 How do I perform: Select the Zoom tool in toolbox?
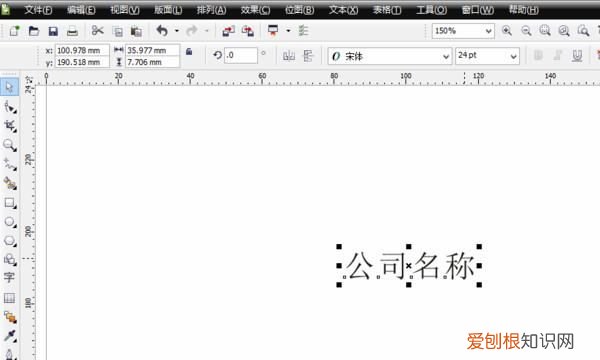[x=10, y=145]
